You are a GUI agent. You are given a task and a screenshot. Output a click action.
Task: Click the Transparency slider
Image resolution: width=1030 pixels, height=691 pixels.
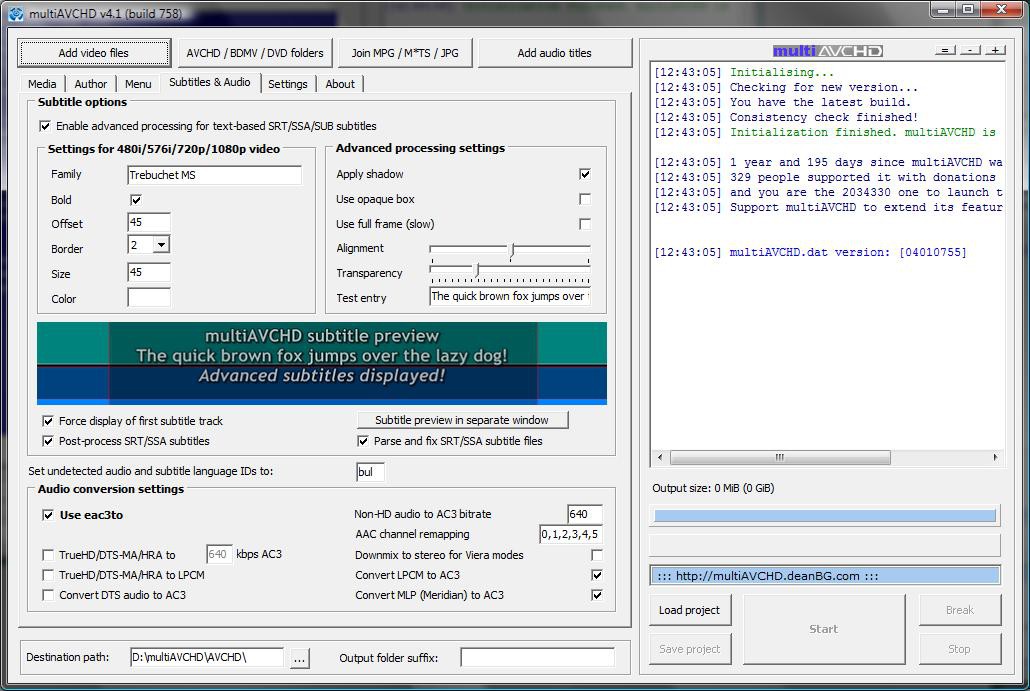(x=510, y=271)
